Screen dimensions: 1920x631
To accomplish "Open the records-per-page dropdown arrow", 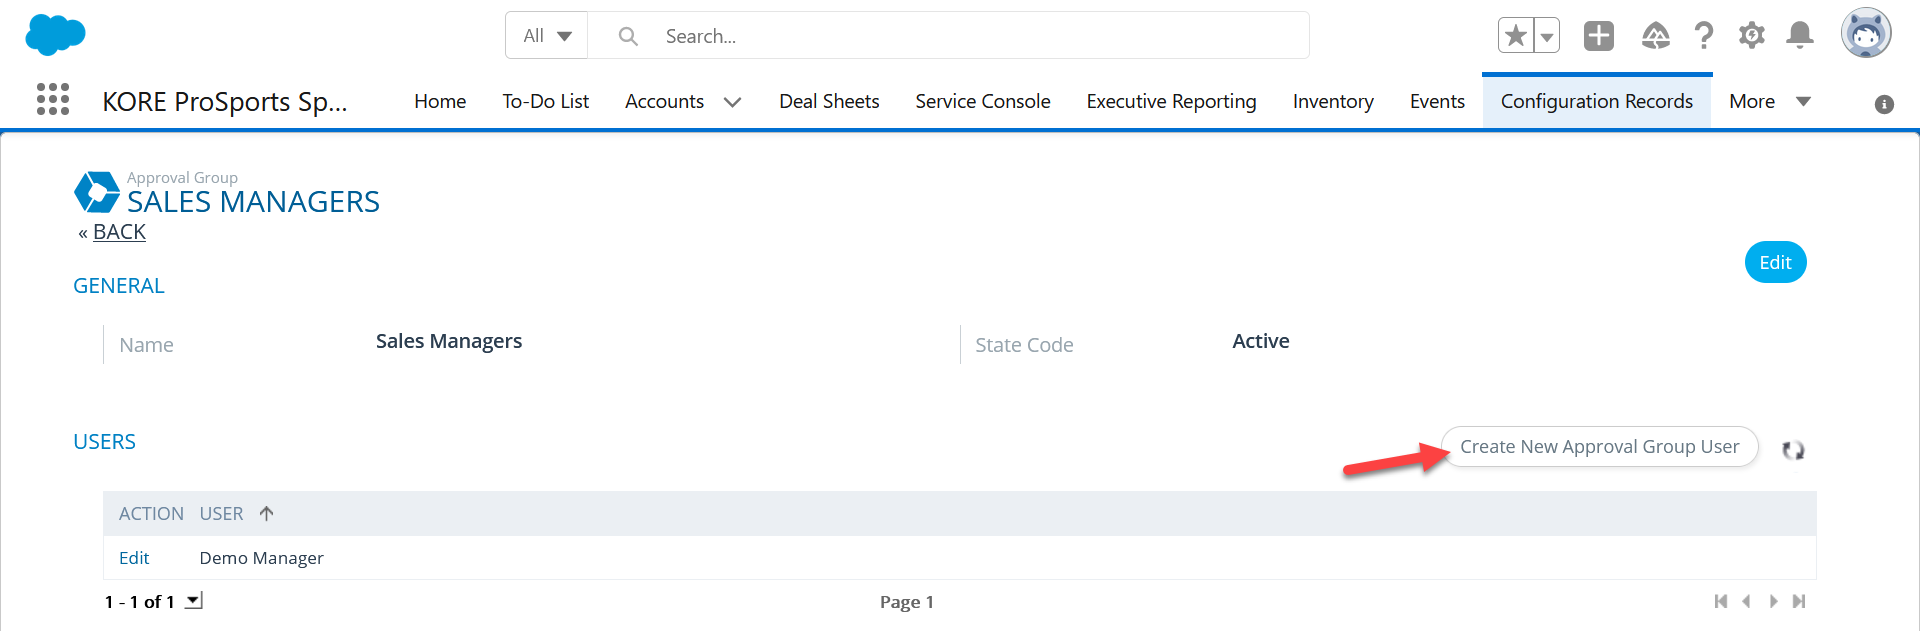I will (x=194, y=601).
